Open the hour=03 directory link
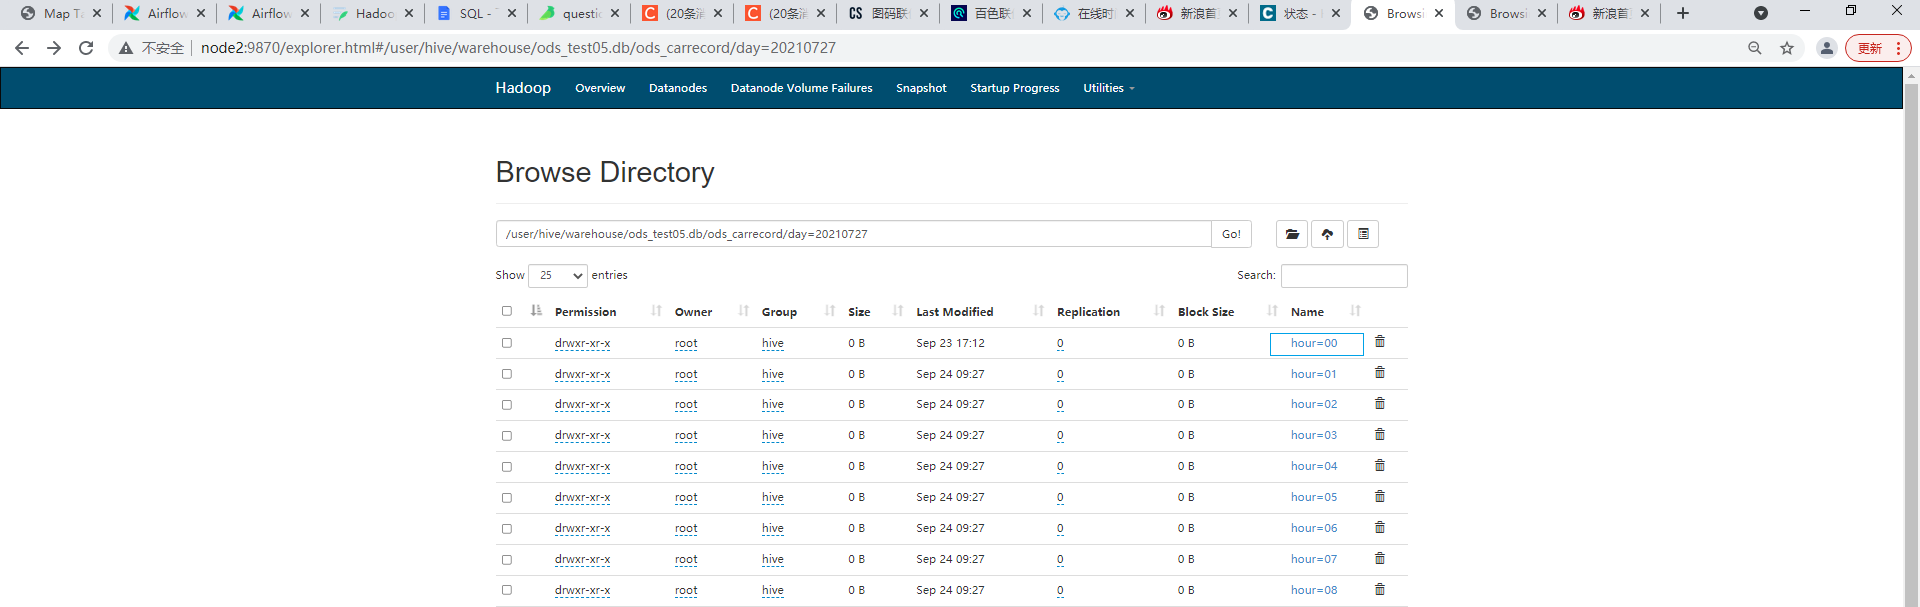Screen dimensions: 1920x607 pos(1314,435)
